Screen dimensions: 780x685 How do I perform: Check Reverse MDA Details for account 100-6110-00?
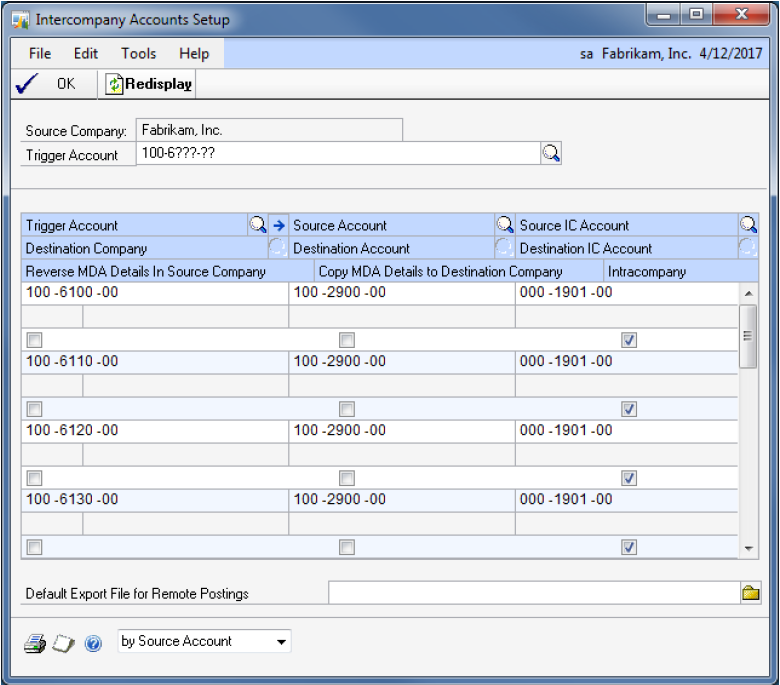pos(35,409)
